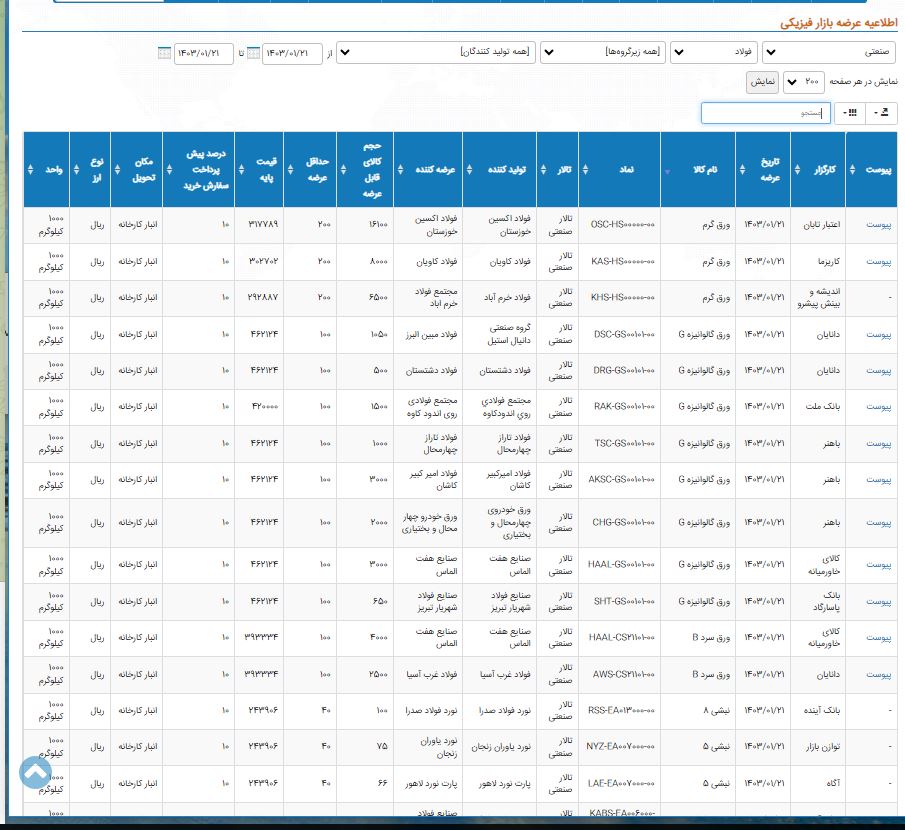The height and width of the screenshot is (830, 905).
Task: Open پیوست link in the RAK-GS row
Action: pyautogui.click(x=878, y=407)
